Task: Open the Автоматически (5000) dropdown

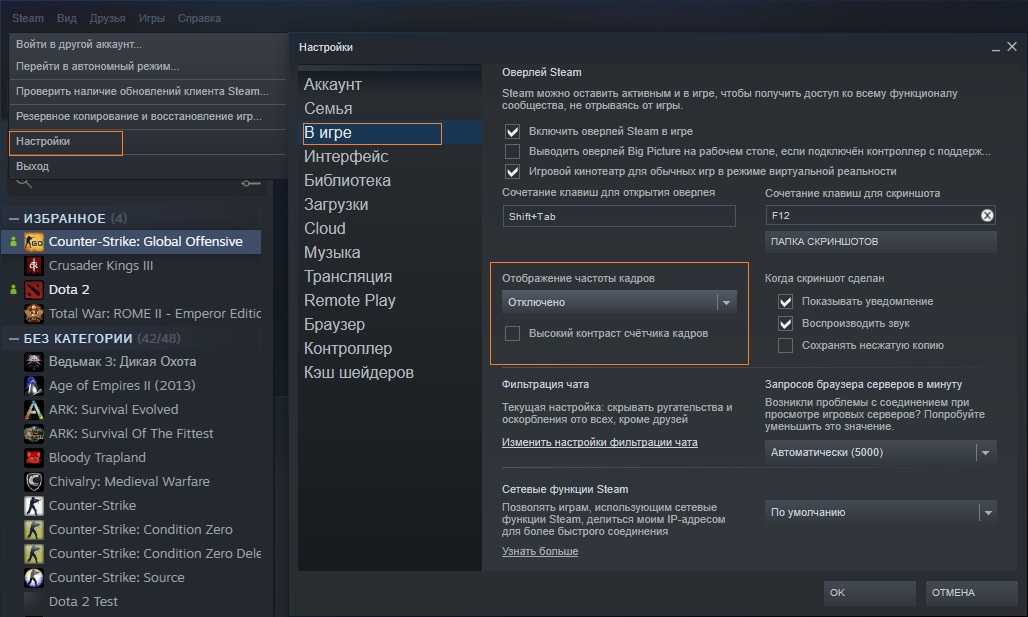Action: (x=880, y=452)
